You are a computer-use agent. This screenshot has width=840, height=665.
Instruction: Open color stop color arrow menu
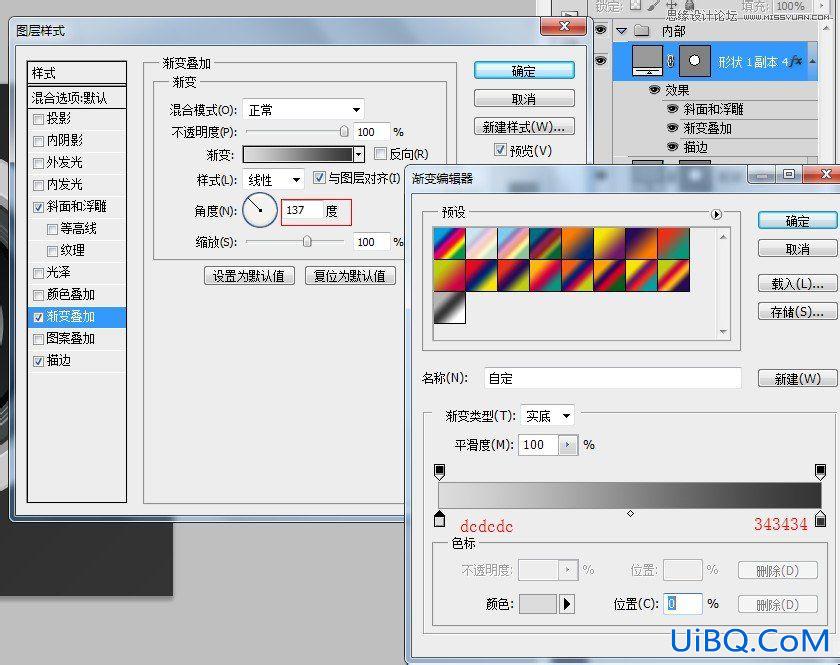pyautogui.click(x=567, y=604)
